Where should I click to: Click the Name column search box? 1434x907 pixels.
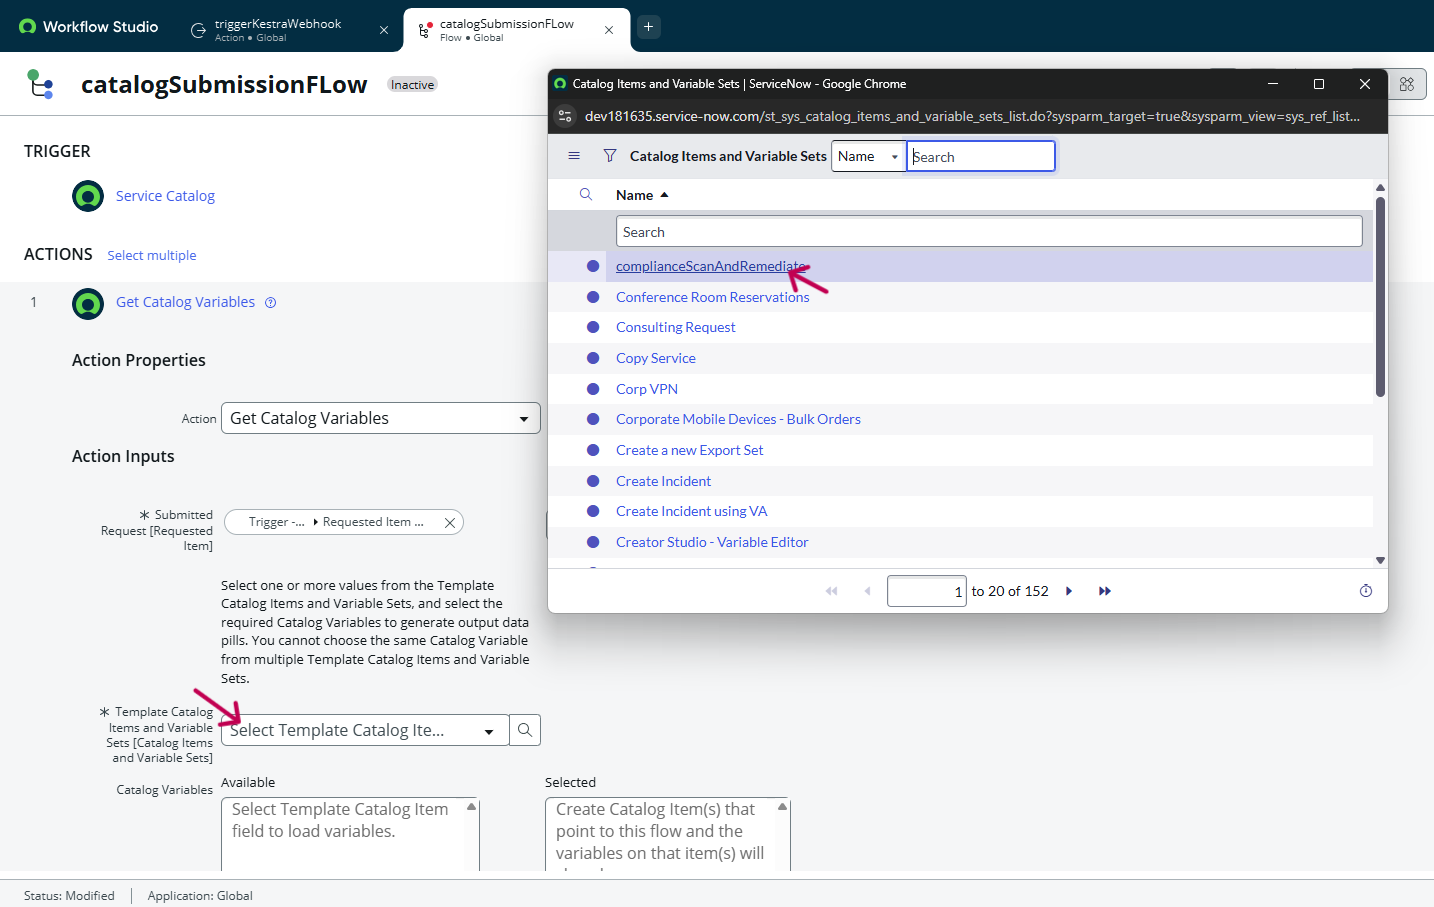988,232
